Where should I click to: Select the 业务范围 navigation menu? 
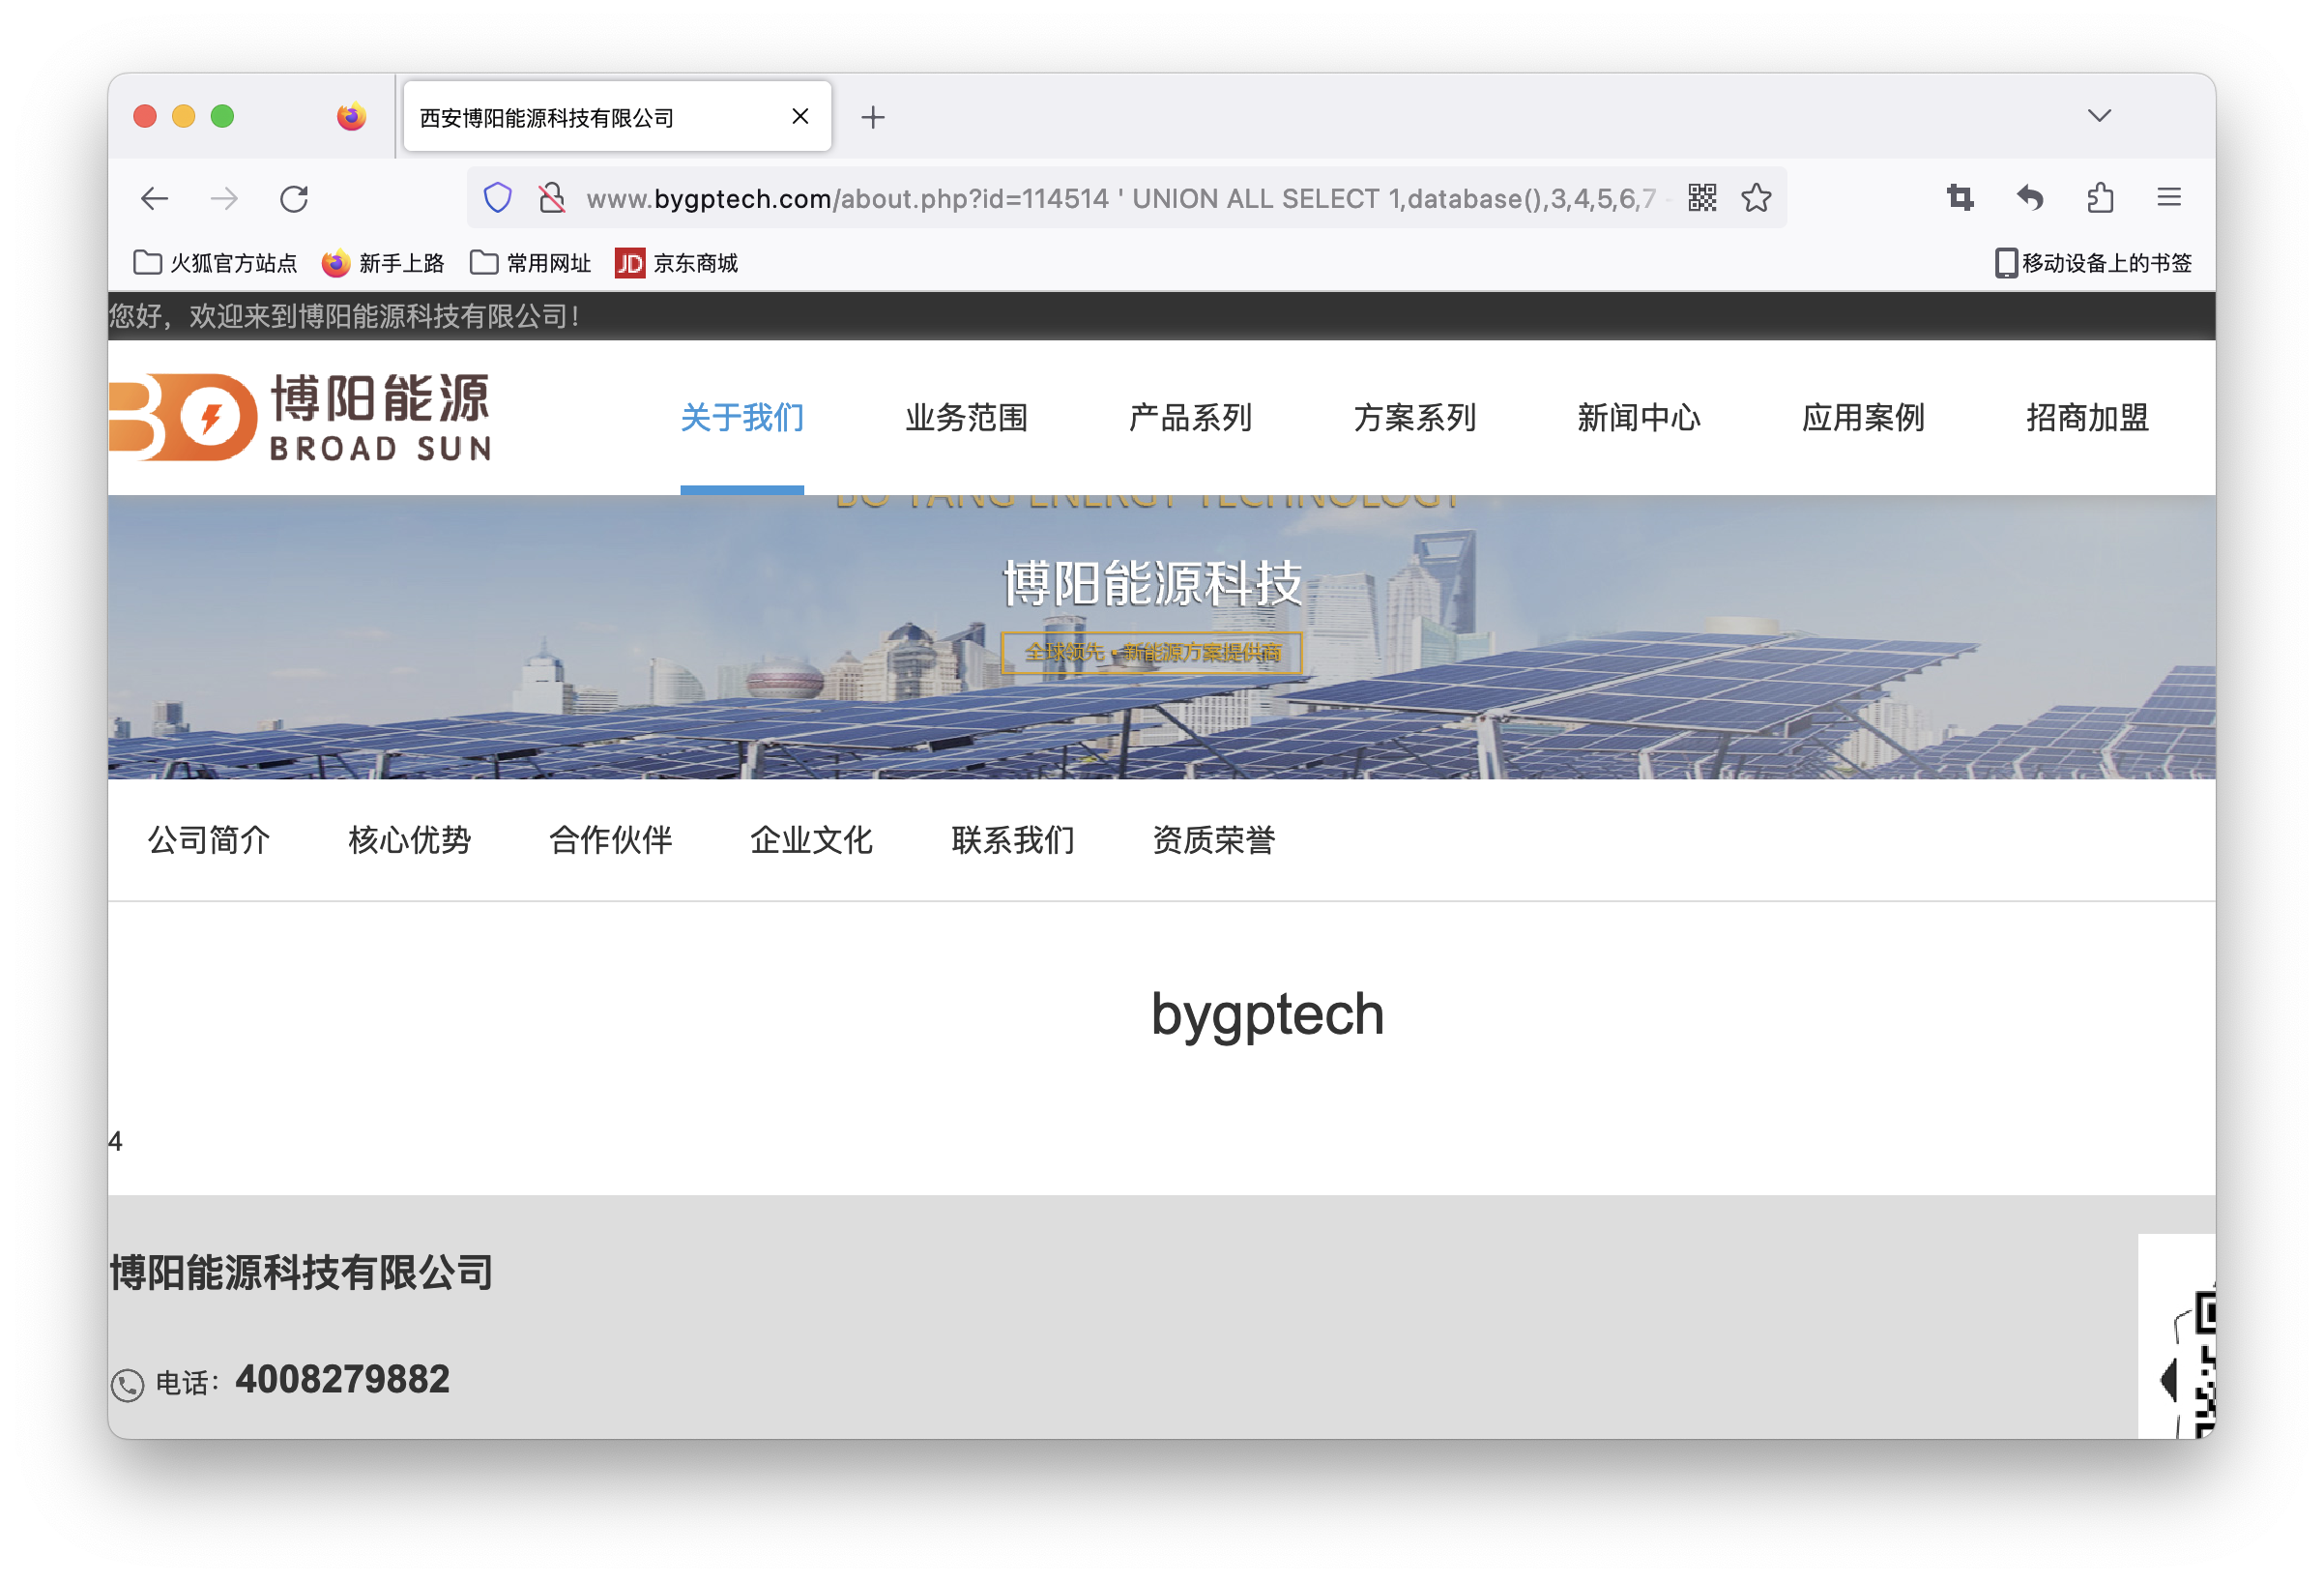966,417
